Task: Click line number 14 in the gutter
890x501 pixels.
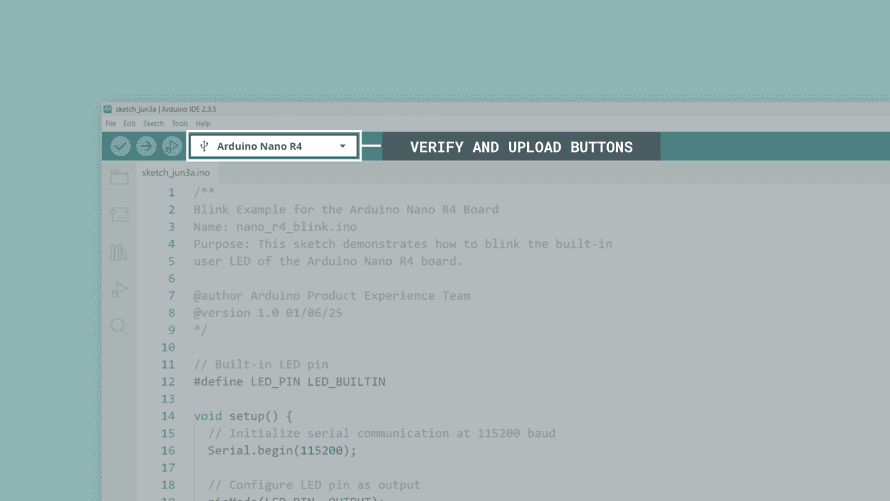Action: point(168,416)
